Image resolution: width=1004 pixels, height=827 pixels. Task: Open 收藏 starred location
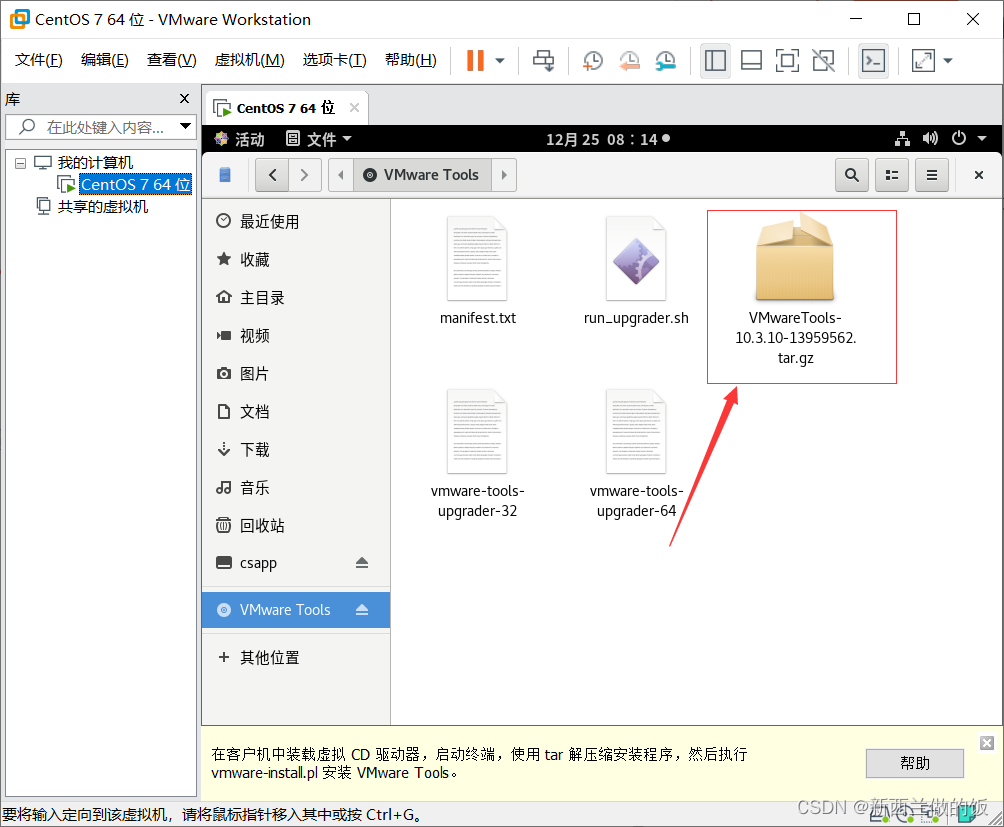coord(296,259)
